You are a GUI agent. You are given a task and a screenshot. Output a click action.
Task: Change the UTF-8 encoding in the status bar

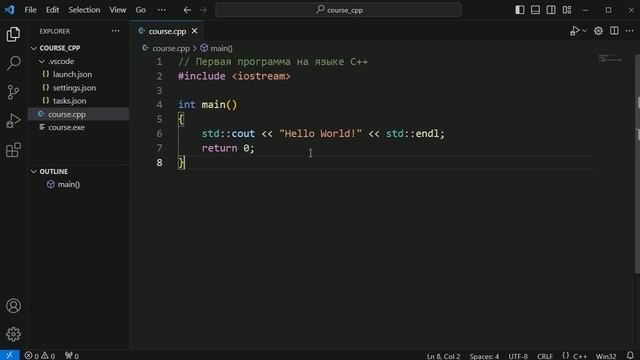[x=518, y=356]
